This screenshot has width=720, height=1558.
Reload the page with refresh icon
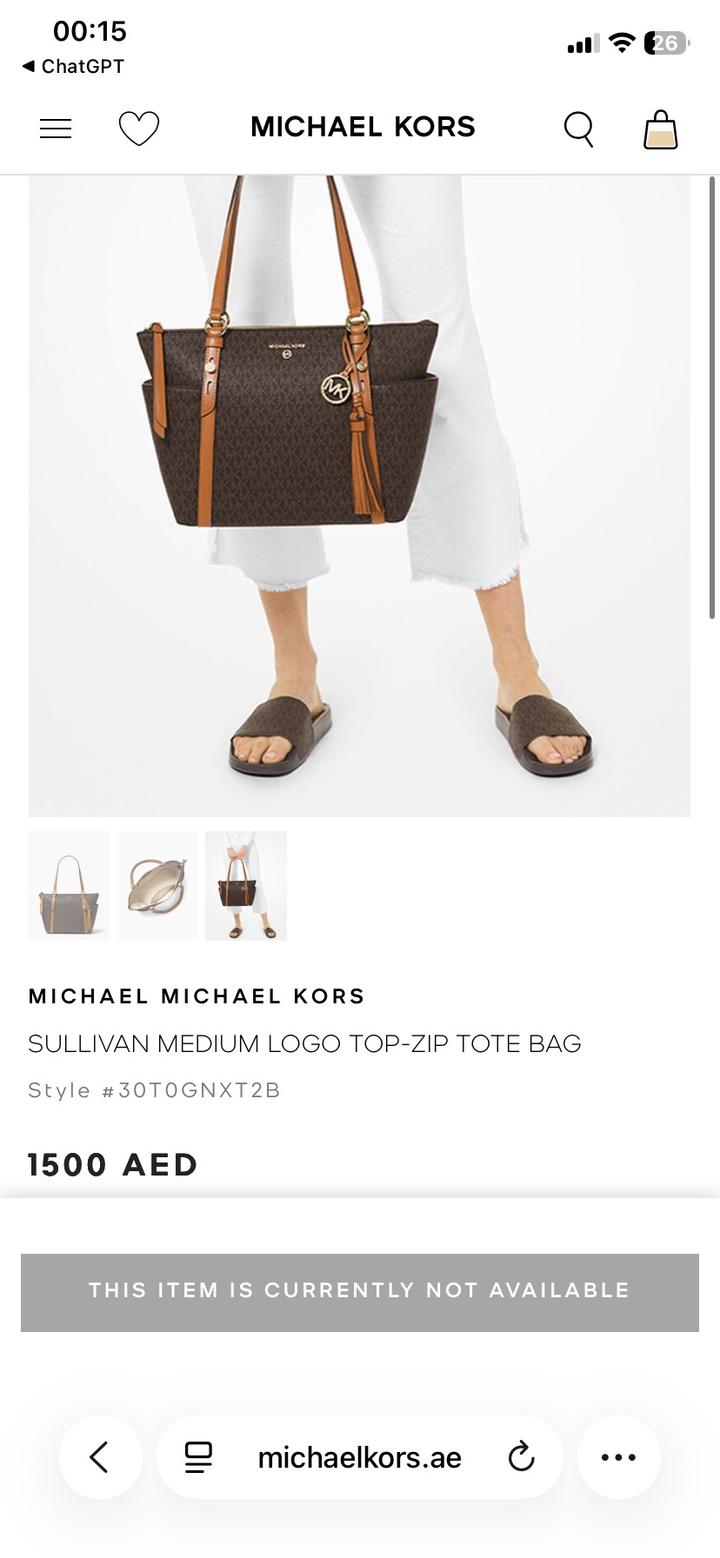click(x=521, y=1457)
